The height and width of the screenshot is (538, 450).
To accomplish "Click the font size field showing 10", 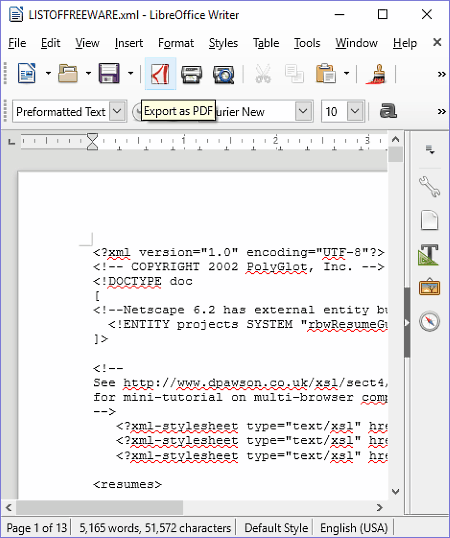I will tap(334, 112).
